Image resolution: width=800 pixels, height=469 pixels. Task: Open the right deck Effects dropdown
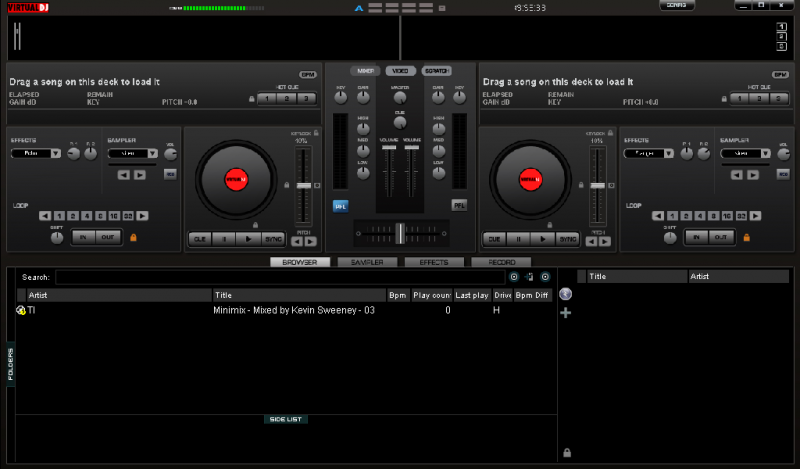coord(669,153)
